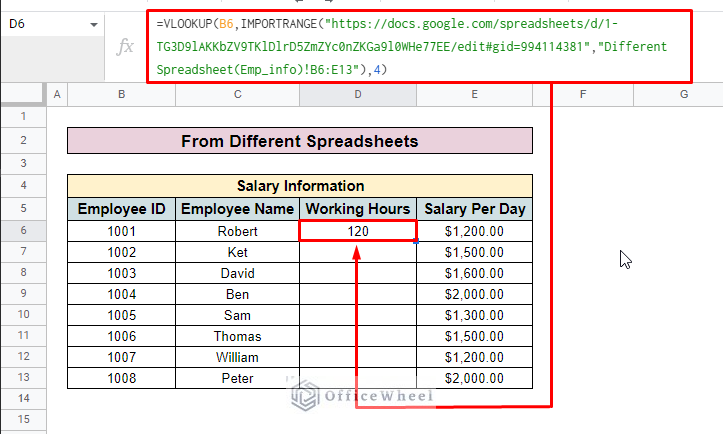Image resolution: width=723 pixels, height=434 pixels.
Task: Select cell containing 1002
Action: (122, 252)
